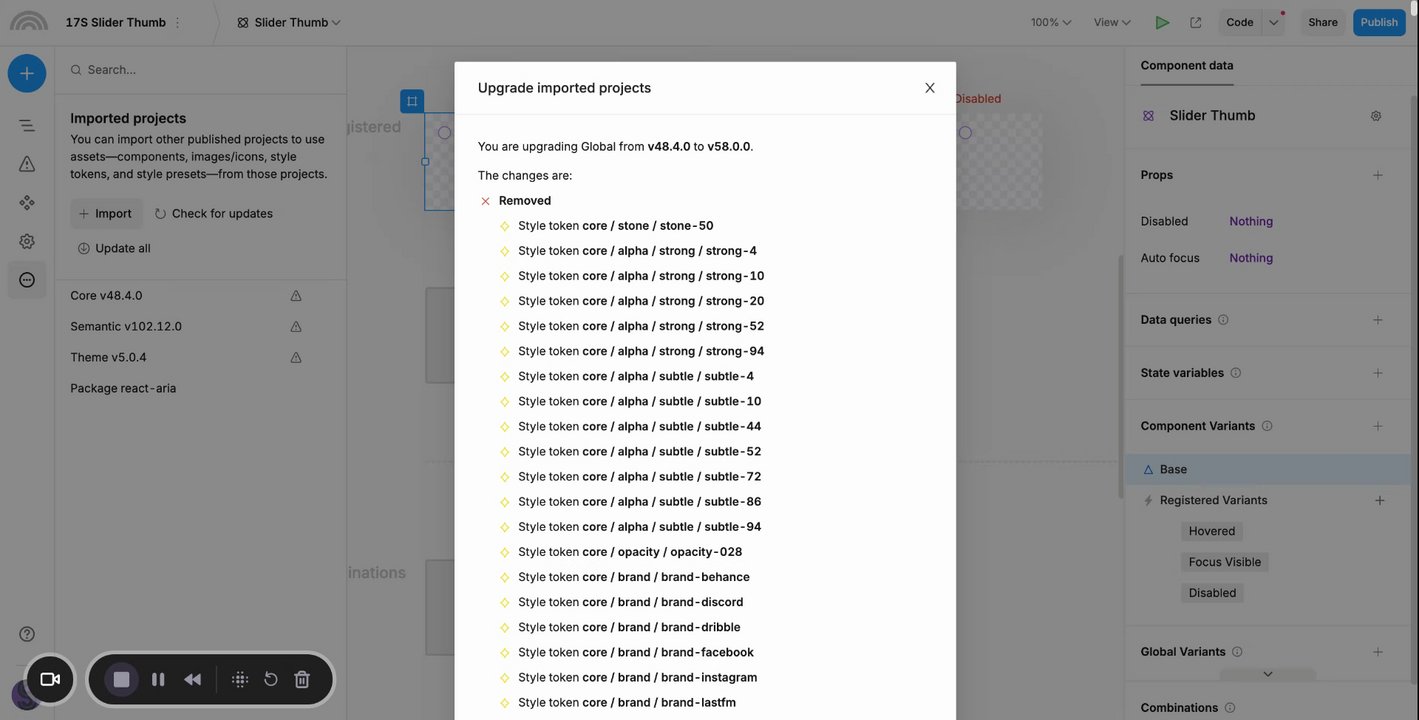Open the 100% zoom level dropdown
The height and width of the screenshot is (720, 1419).
tap(1051, 22)
